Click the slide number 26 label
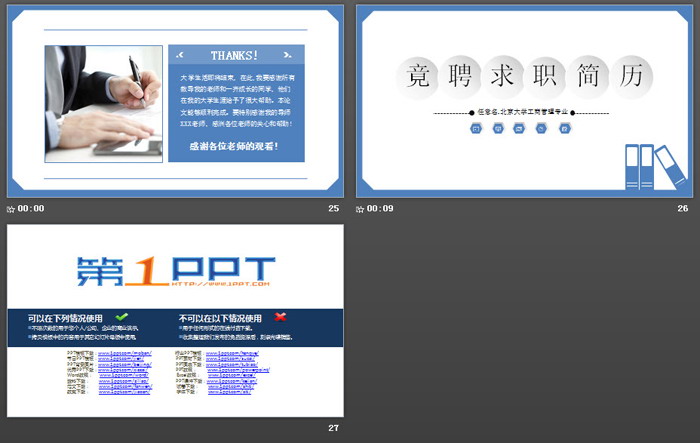Viewport: 700px width, 443px height. click(x=683, y=209)
